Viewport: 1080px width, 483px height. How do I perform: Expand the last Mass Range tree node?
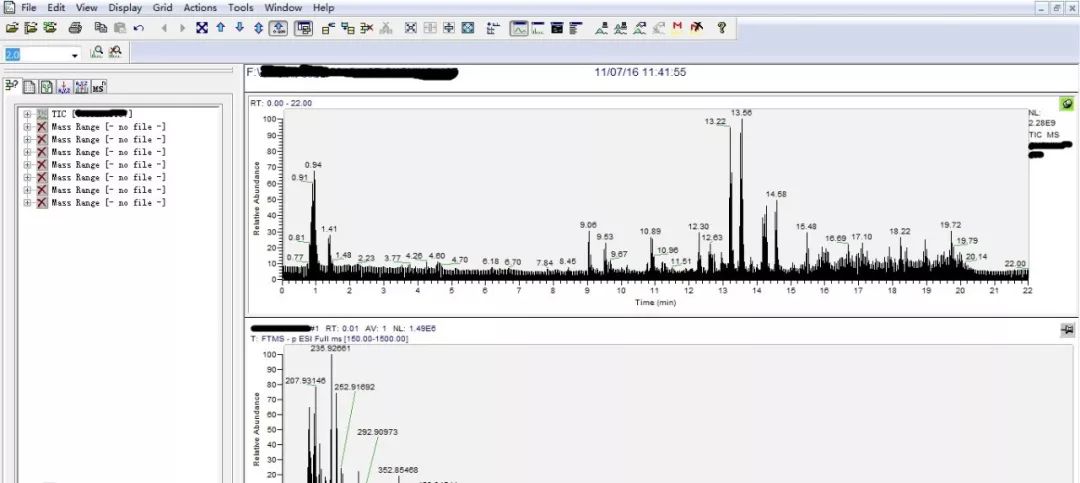(28, 203)
